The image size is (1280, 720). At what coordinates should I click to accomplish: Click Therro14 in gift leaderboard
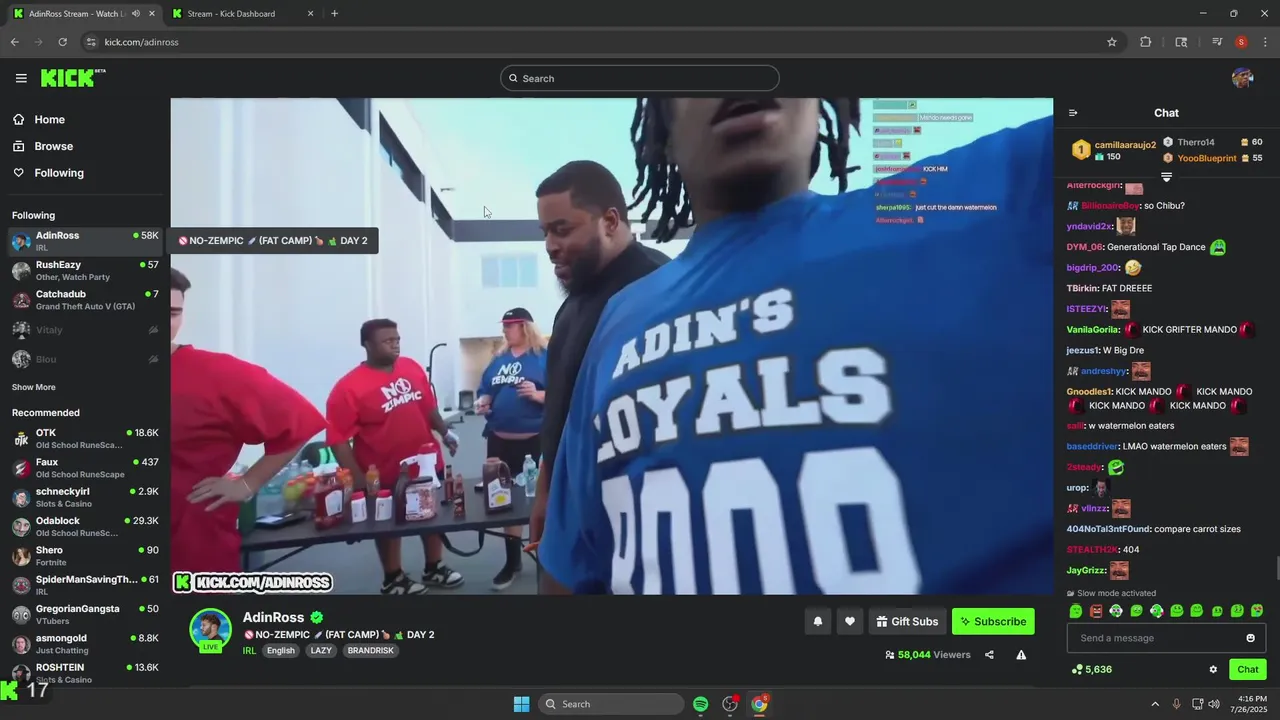[1195, 142]
